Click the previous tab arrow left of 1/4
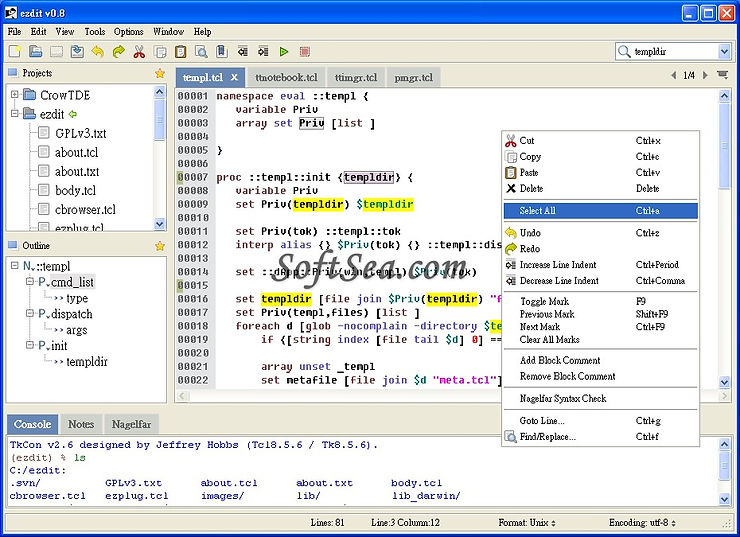Screen dimensions: 740x537 tap(674, 75)
